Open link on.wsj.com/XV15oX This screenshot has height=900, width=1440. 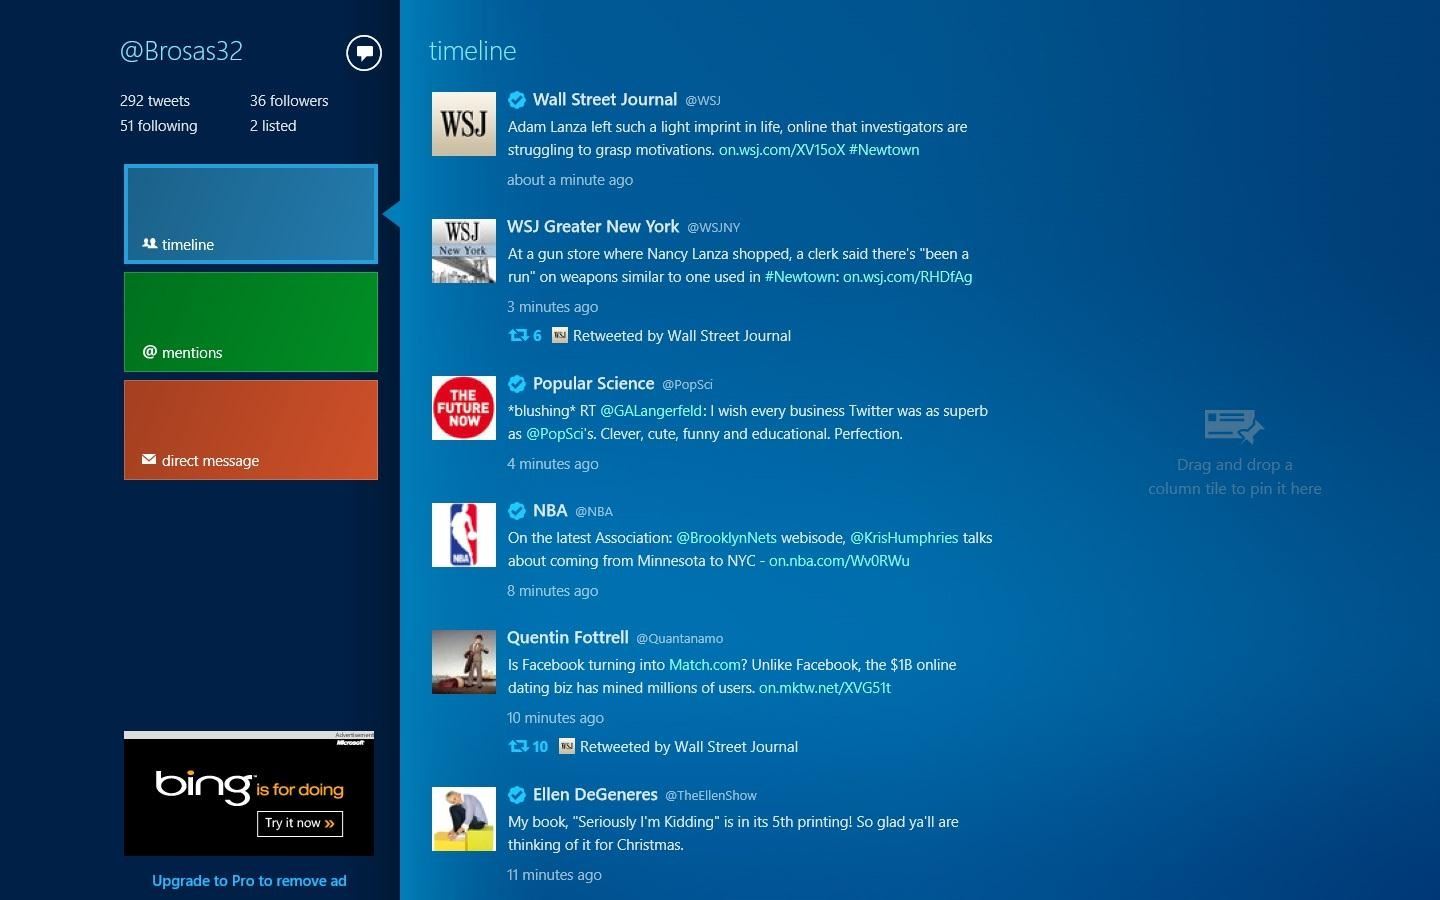point(781,150)
